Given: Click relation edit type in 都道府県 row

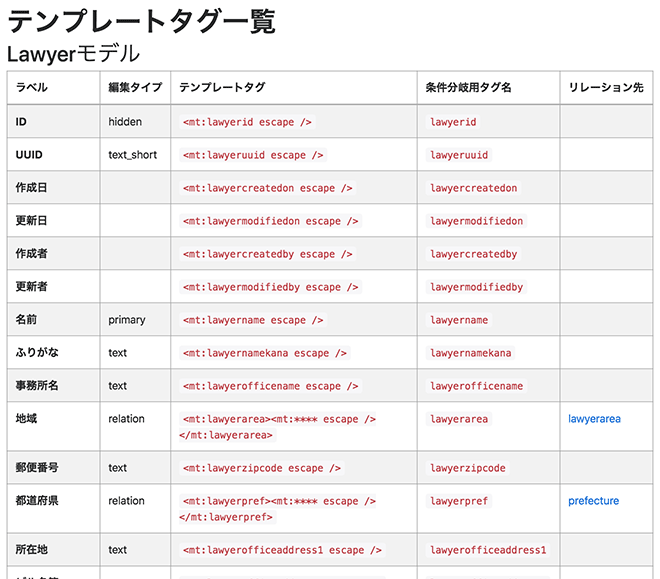Looking at the screenshot, I should pyautogui.click(x=126, y=501).
